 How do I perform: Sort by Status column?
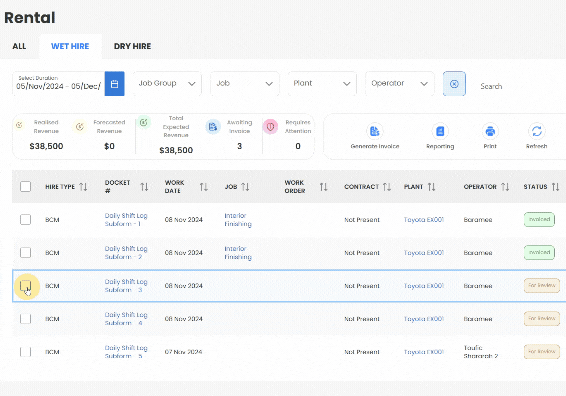click(556, 187)
